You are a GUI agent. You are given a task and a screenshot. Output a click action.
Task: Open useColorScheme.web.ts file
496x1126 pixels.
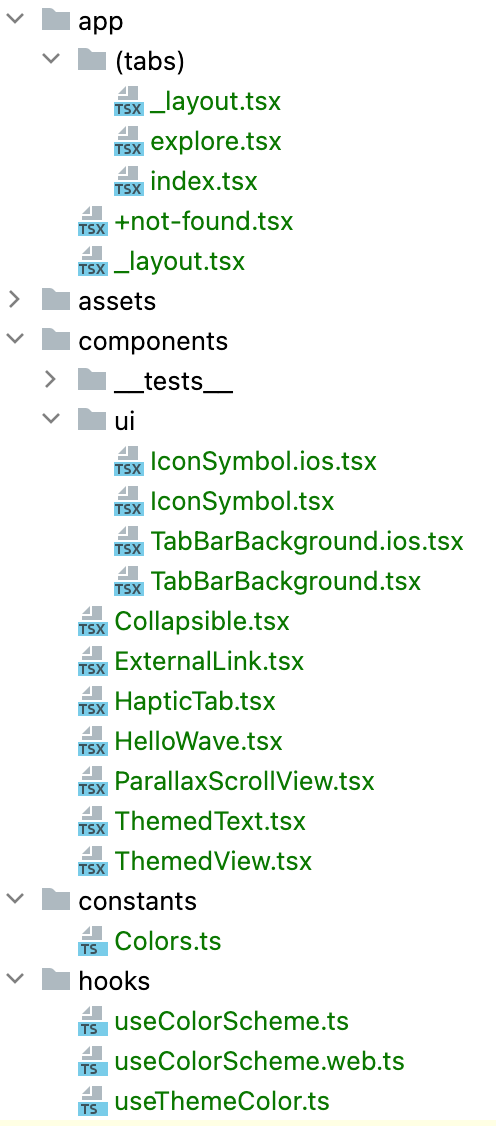[259, 1060]
